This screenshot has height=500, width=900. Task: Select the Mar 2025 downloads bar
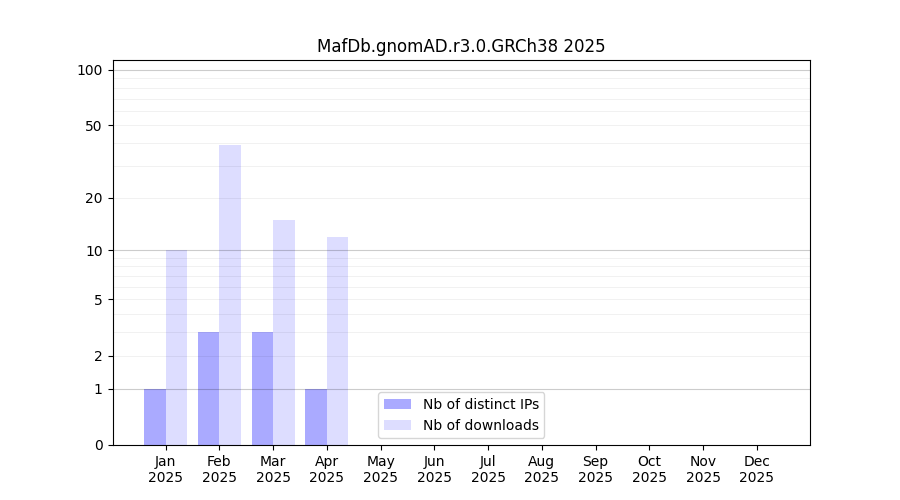click(284, 332)
